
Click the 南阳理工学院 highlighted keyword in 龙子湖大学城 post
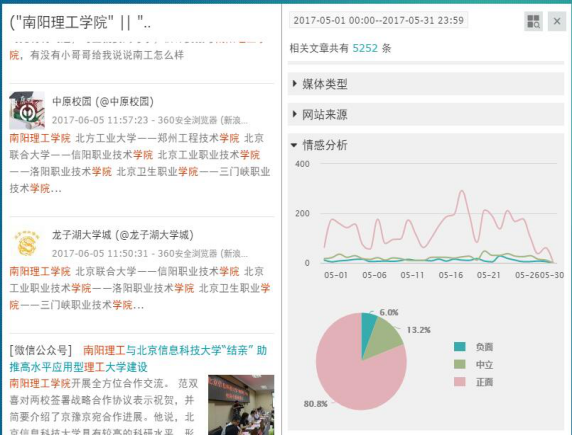click(x=40, y=271)
